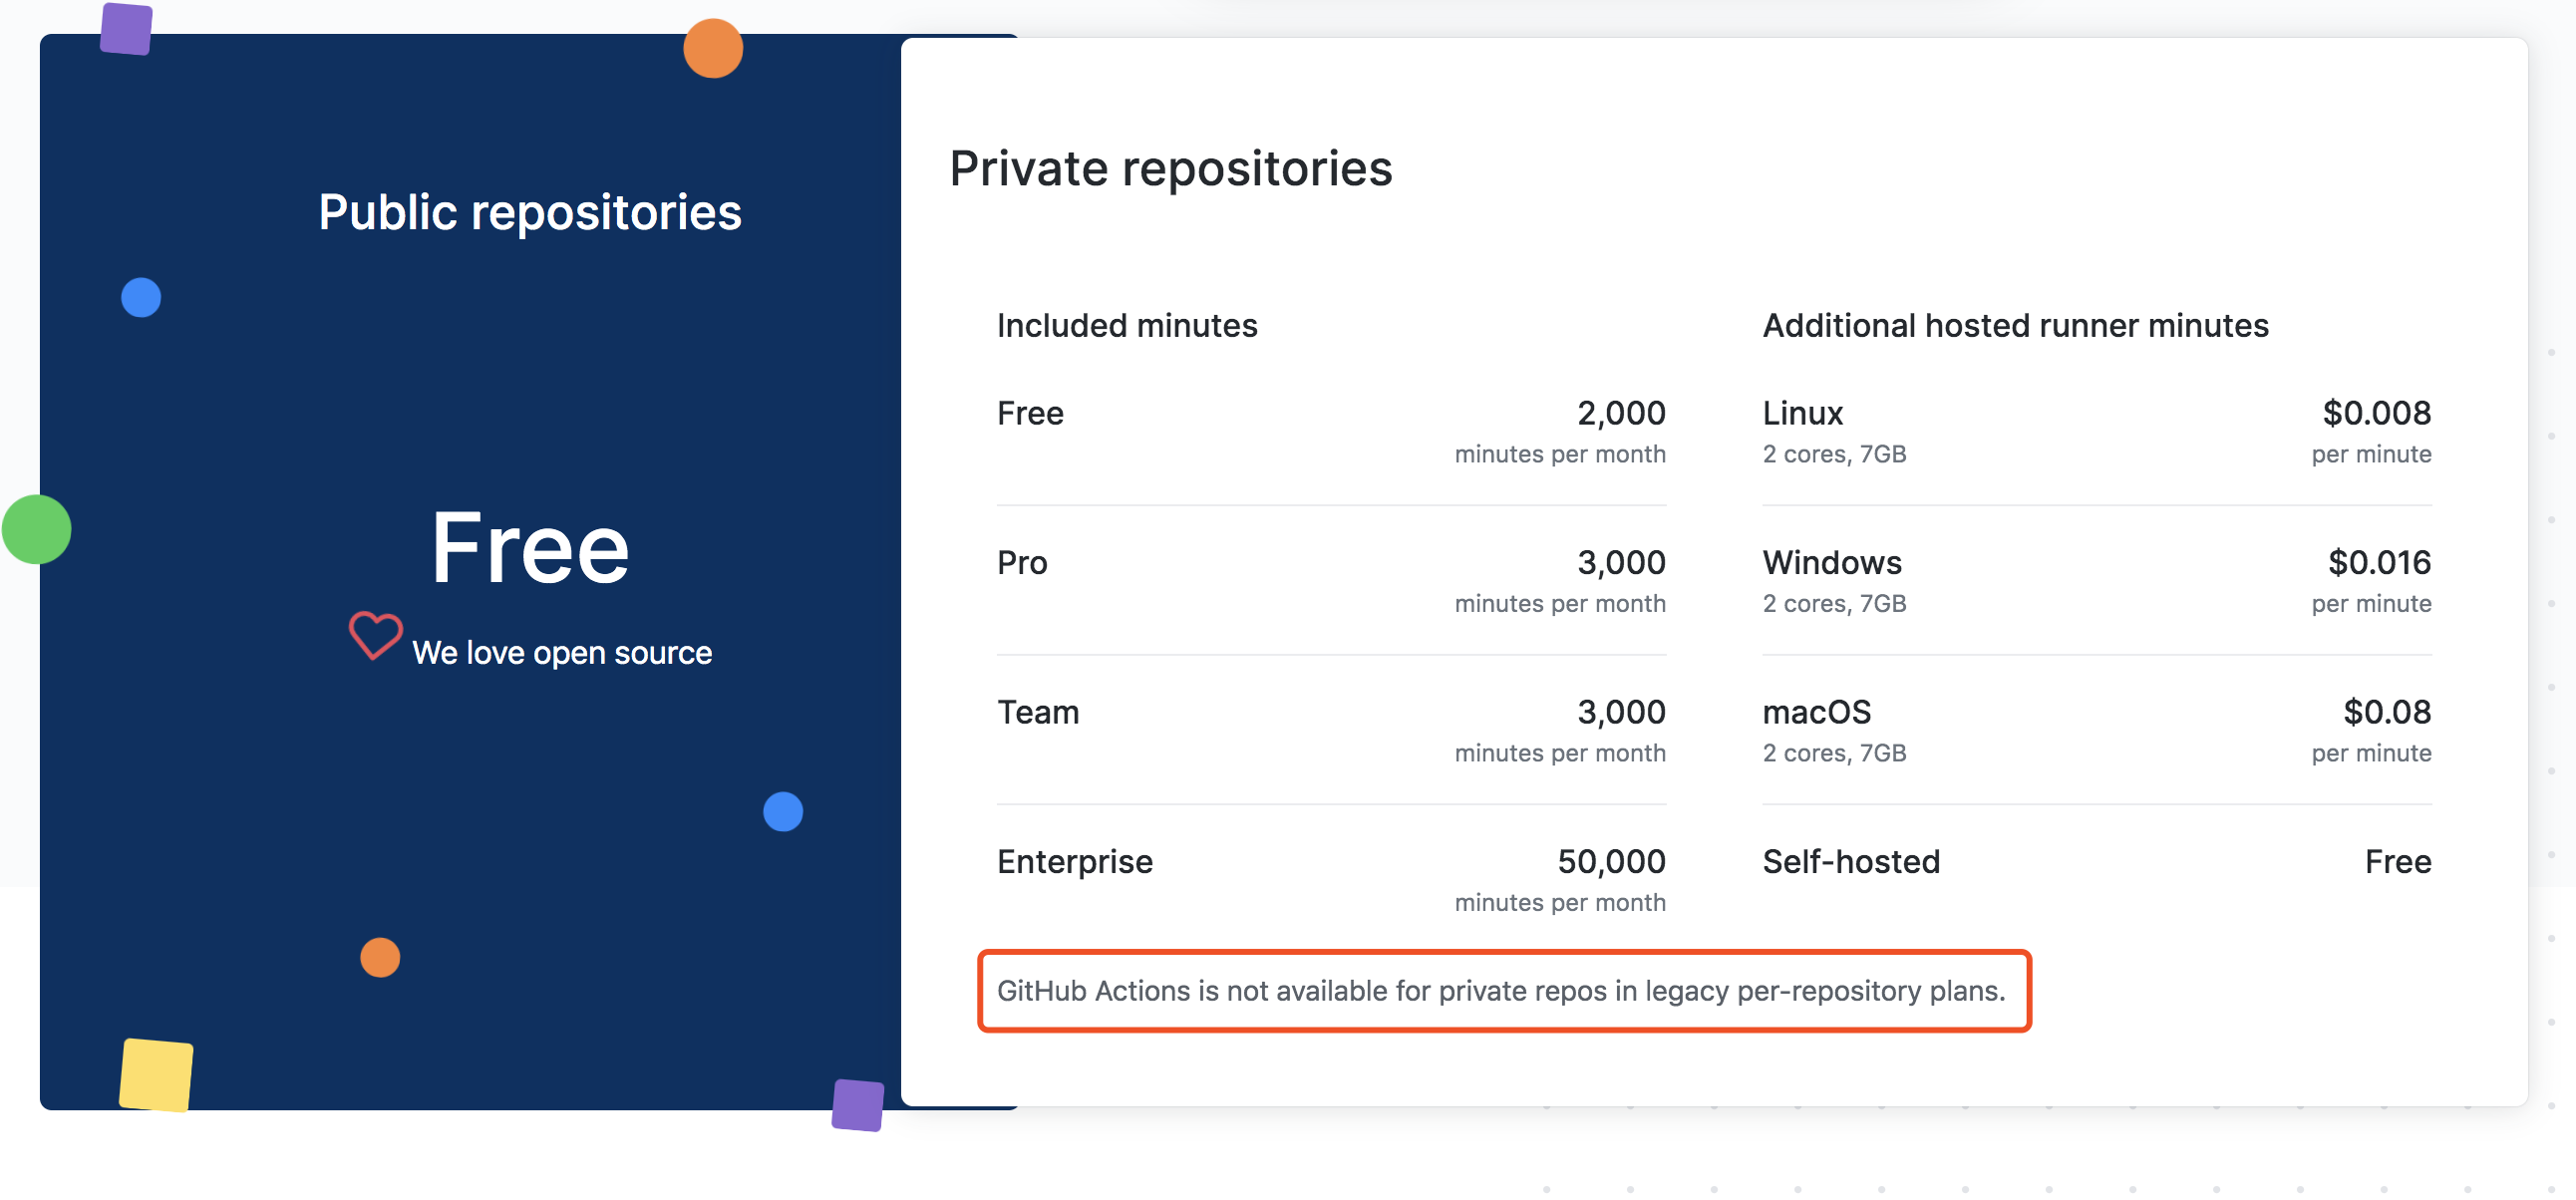The width and height of the screenshot is (2576, 1200).
Task: Click the Self-hosted runner label
Action: pos(1850,861)
